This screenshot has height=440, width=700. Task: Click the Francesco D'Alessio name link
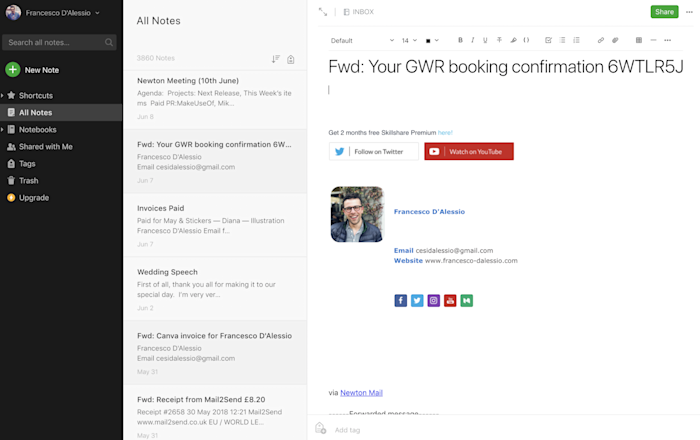click(429, 212)
